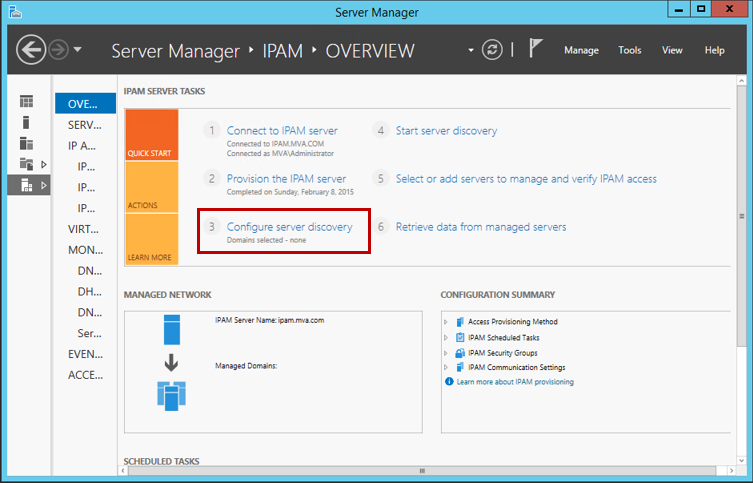Expand the File and Storage Services arrow
This screenshot has width=753, height=483.
pos(44,165)
